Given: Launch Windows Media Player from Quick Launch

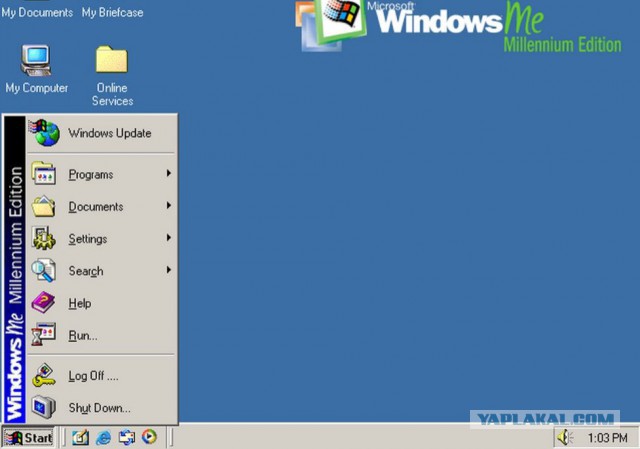Looking at the screenshot, I should pos(149,437).
